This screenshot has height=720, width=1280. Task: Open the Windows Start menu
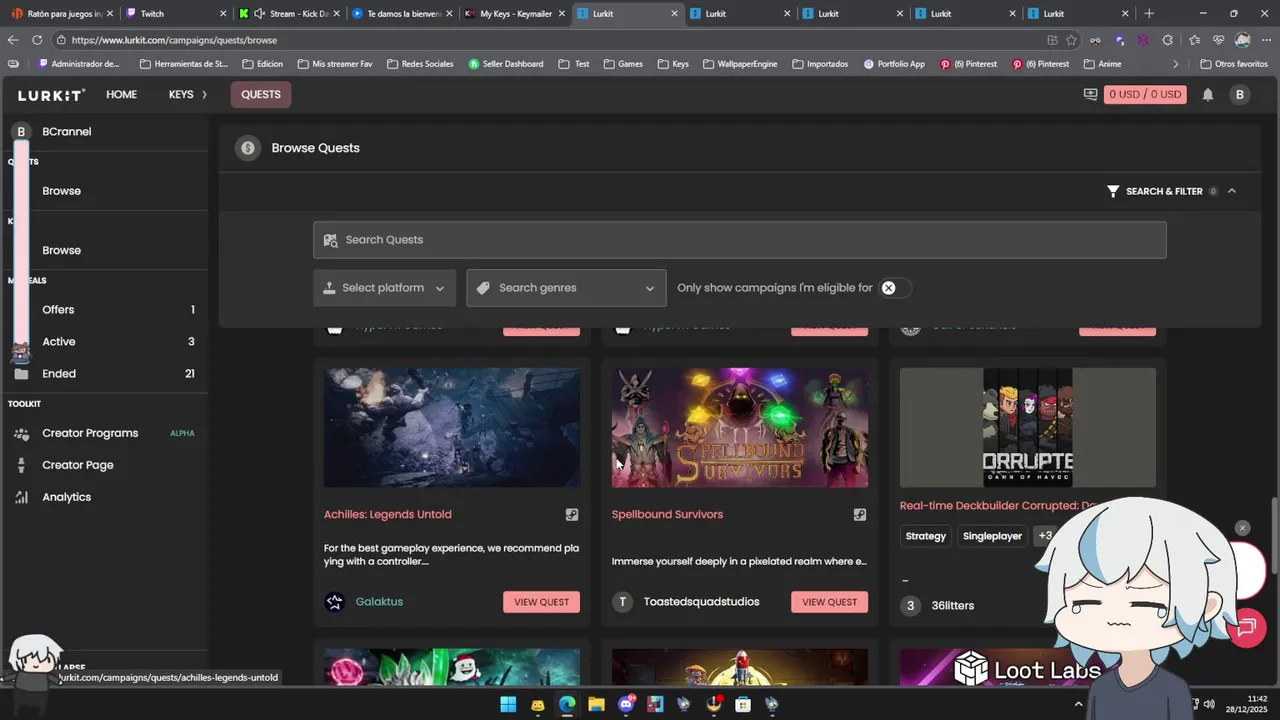pyautogui.click(x=508, y=704)
